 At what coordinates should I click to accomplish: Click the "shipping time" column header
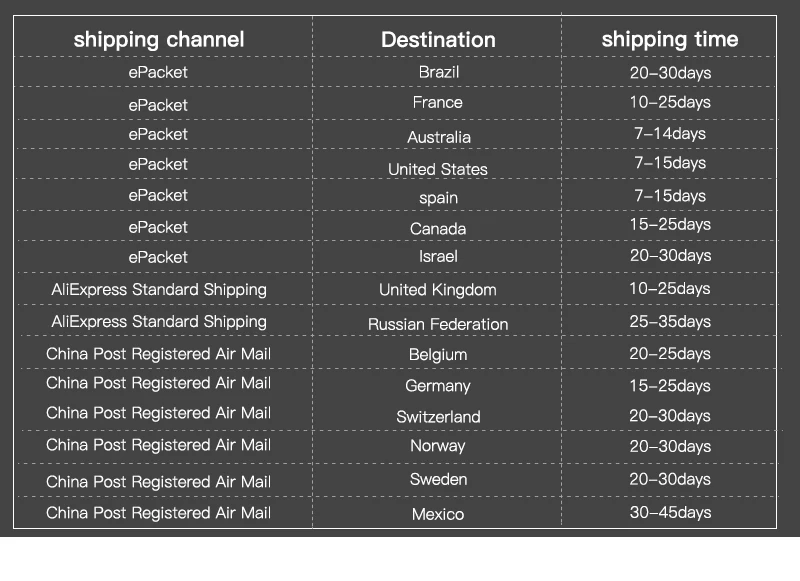pyautogui.click(x=669, y=40)
